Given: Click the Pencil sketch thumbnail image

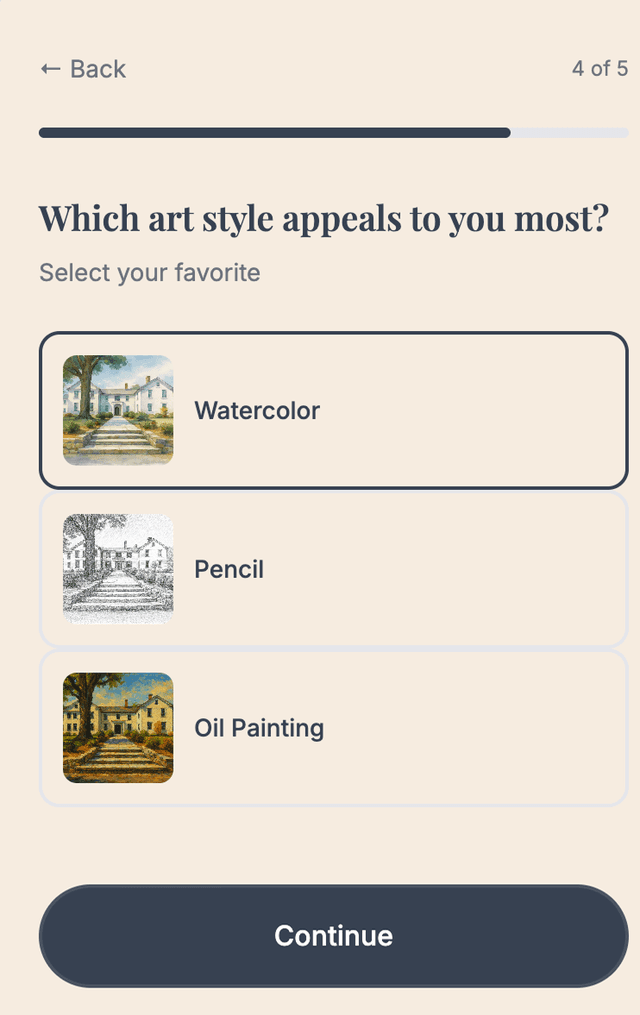Looking at the screenshot, I should (x=117, y=568).
